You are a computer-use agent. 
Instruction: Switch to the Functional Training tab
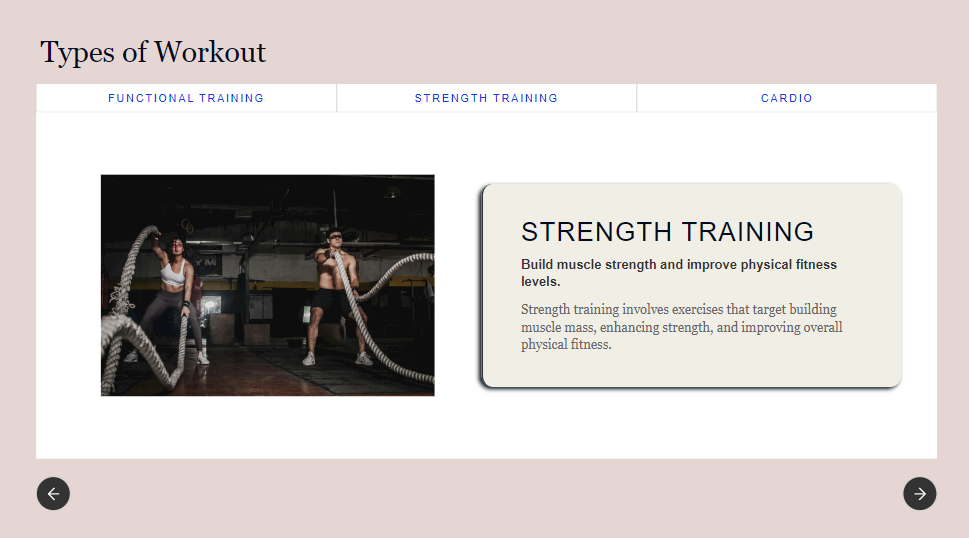point(186,98)
